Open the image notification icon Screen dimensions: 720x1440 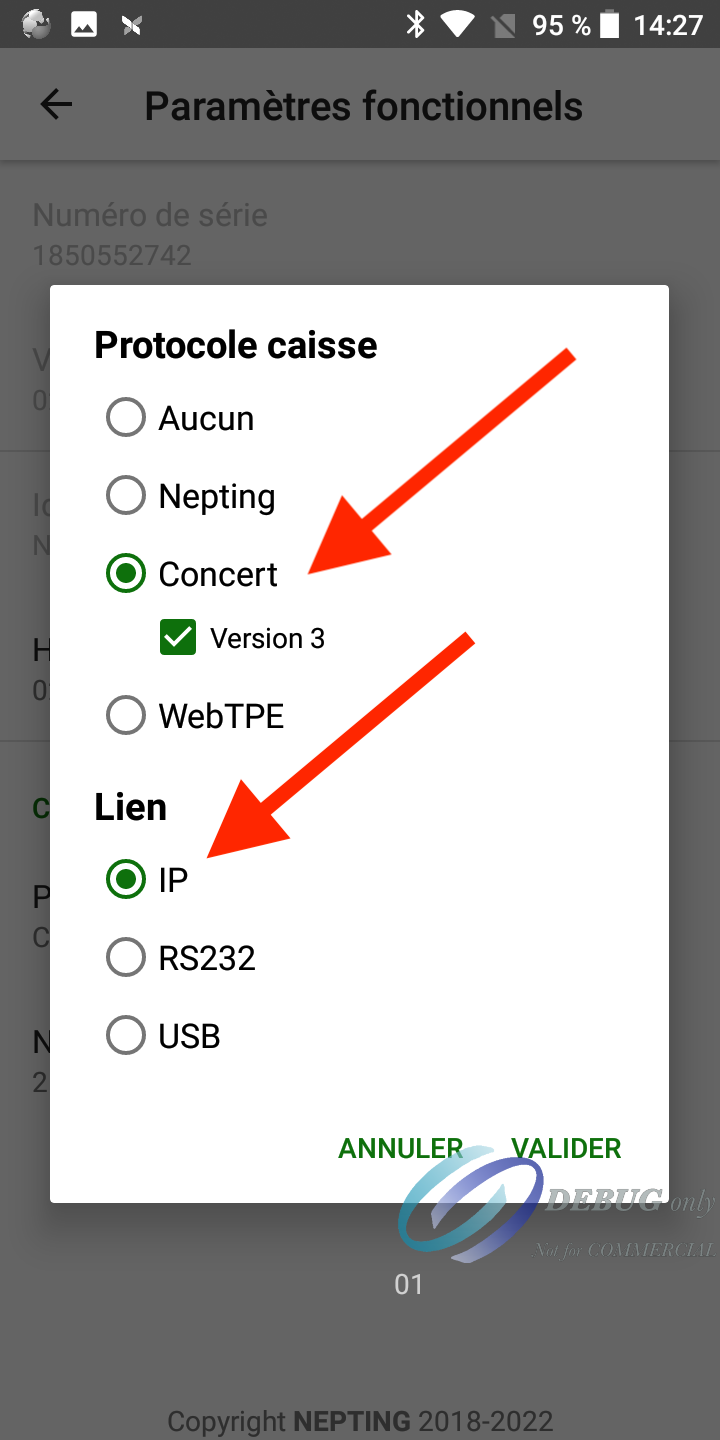coord(84,24)
